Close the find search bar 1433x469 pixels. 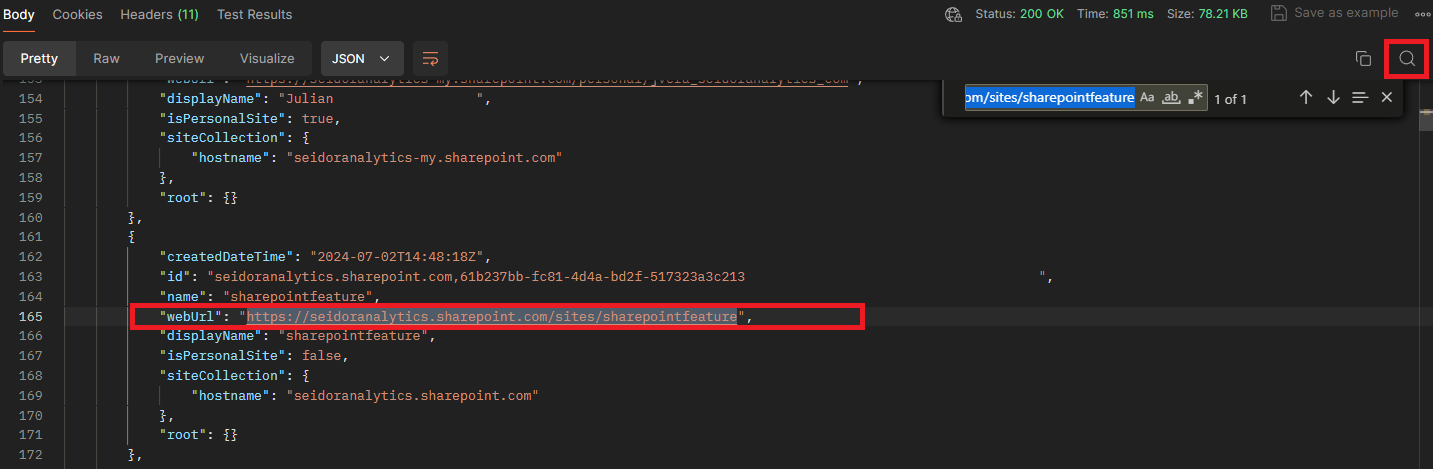[x=1386, y=98]
